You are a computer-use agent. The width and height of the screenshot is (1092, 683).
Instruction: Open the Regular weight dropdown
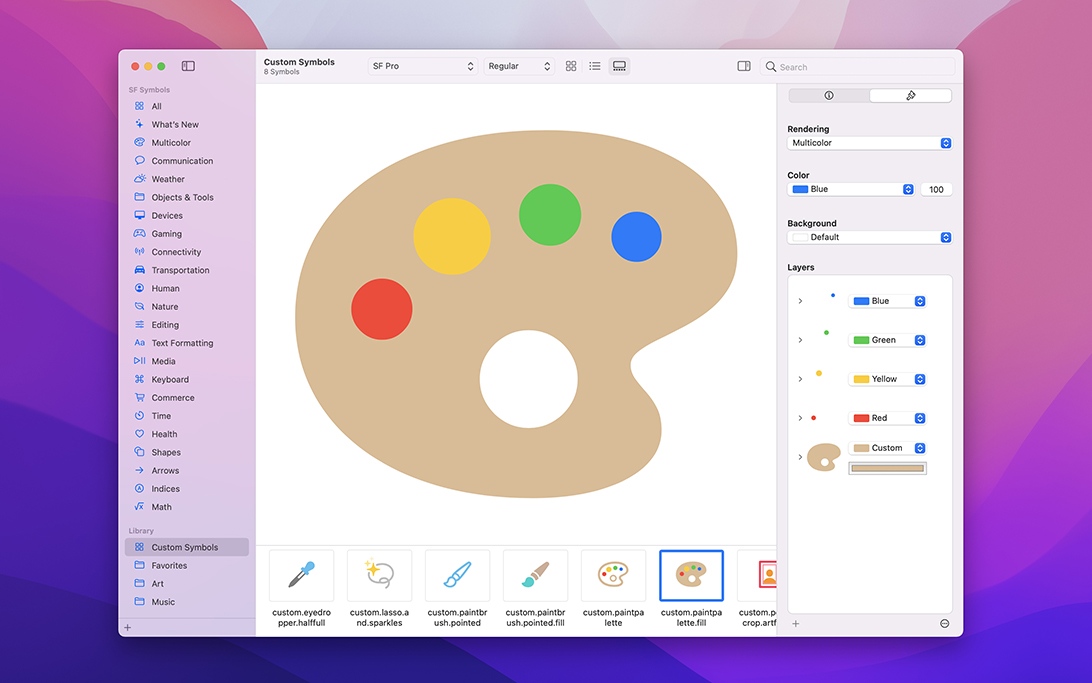pyautogui.click(x=519, y=66)
